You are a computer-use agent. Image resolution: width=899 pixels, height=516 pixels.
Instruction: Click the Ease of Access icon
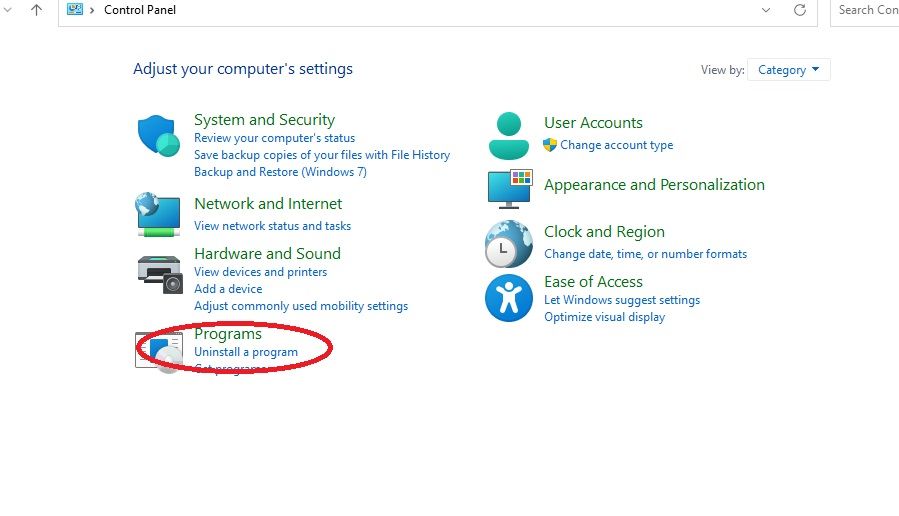(x=509, y=298)
